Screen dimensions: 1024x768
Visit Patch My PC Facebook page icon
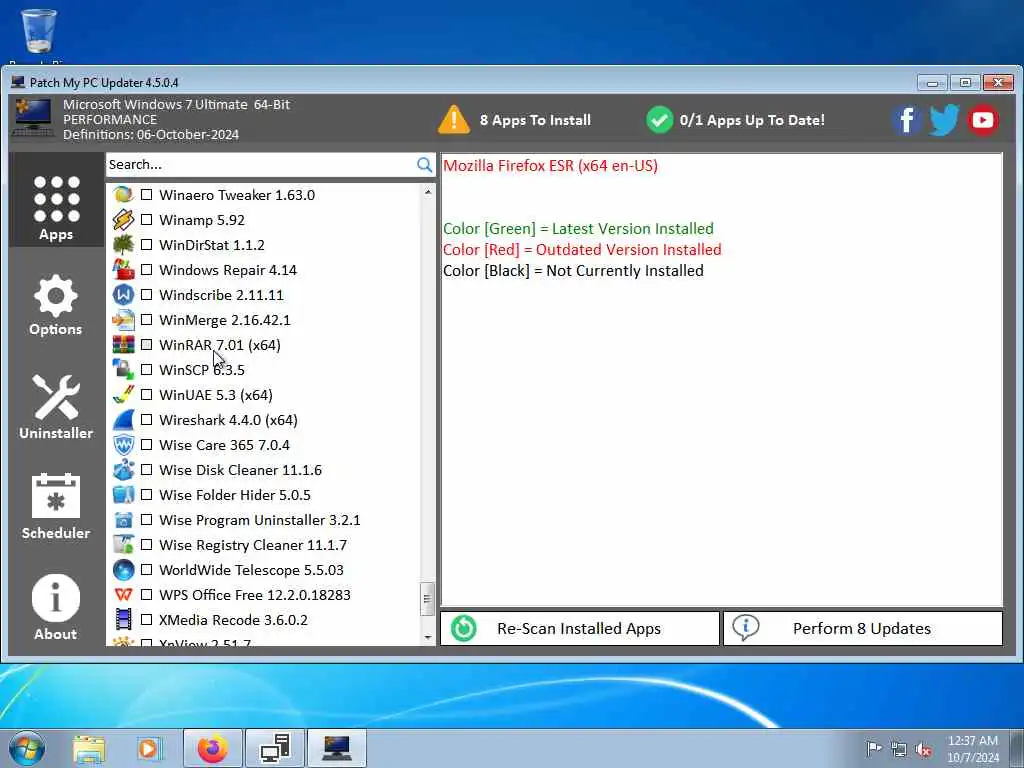click(x=906, y=120)
